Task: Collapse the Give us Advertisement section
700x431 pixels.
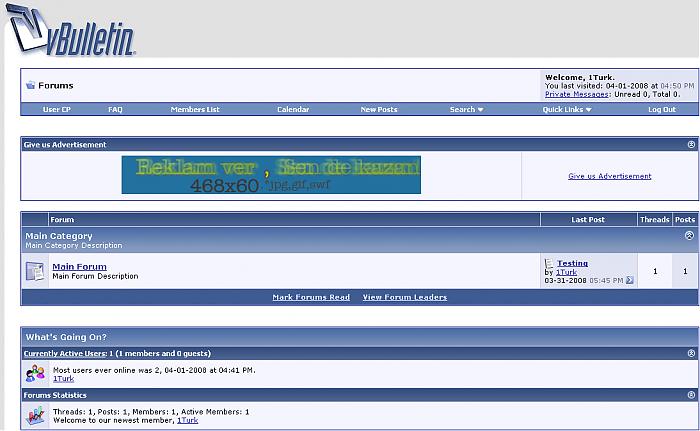Action: coord(690,145)
